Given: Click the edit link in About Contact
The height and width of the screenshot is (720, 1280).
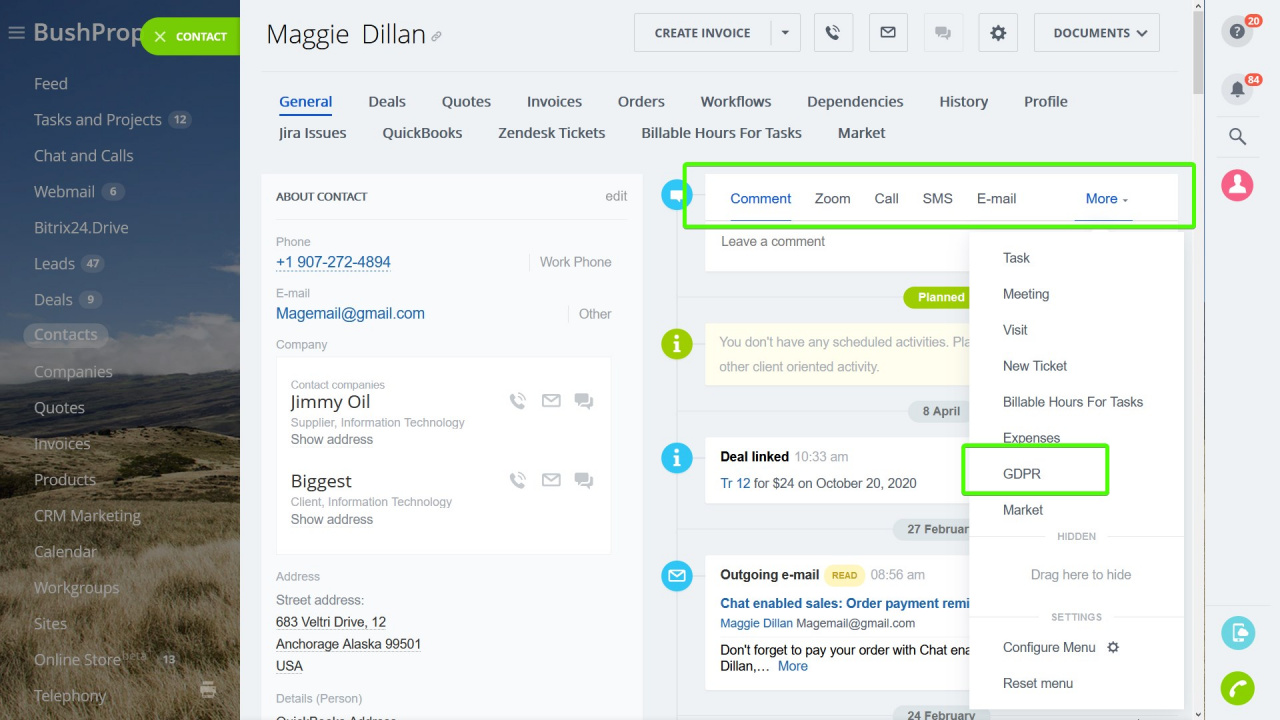Looking at the screenshot, I should (x=616, y=196).
